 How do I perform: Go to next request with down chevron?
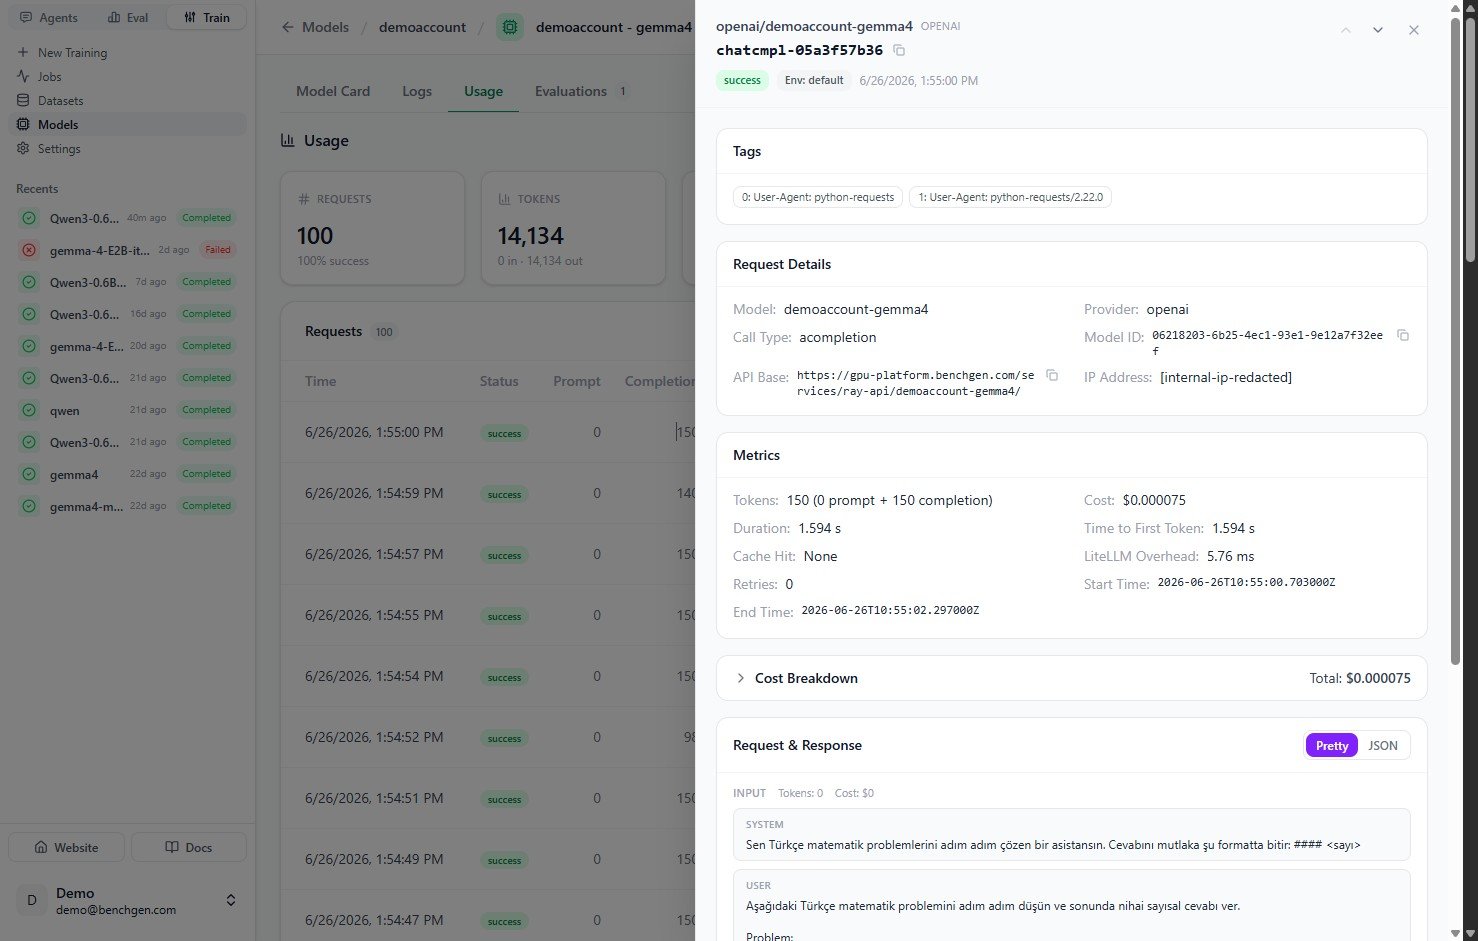(1378, 30)
